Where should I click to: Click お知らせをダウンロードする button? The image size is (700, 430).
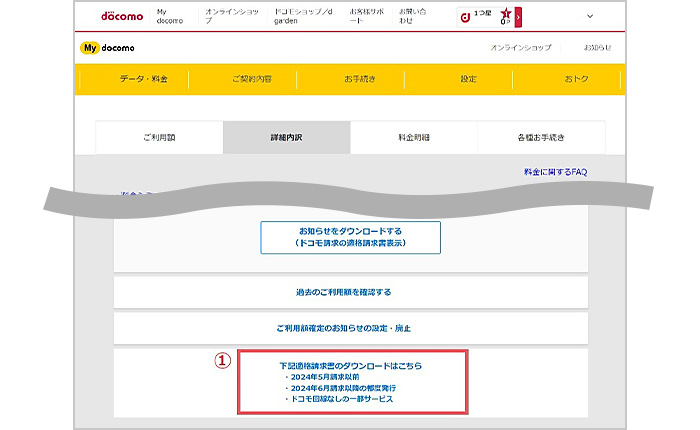350,238
